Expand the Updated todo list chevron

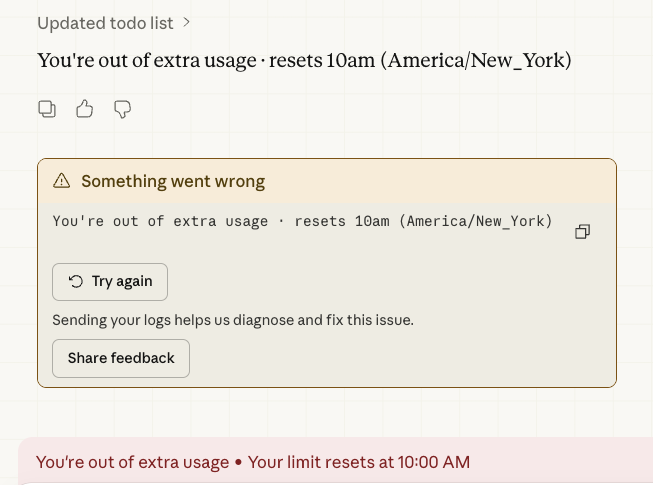point(186,22)
